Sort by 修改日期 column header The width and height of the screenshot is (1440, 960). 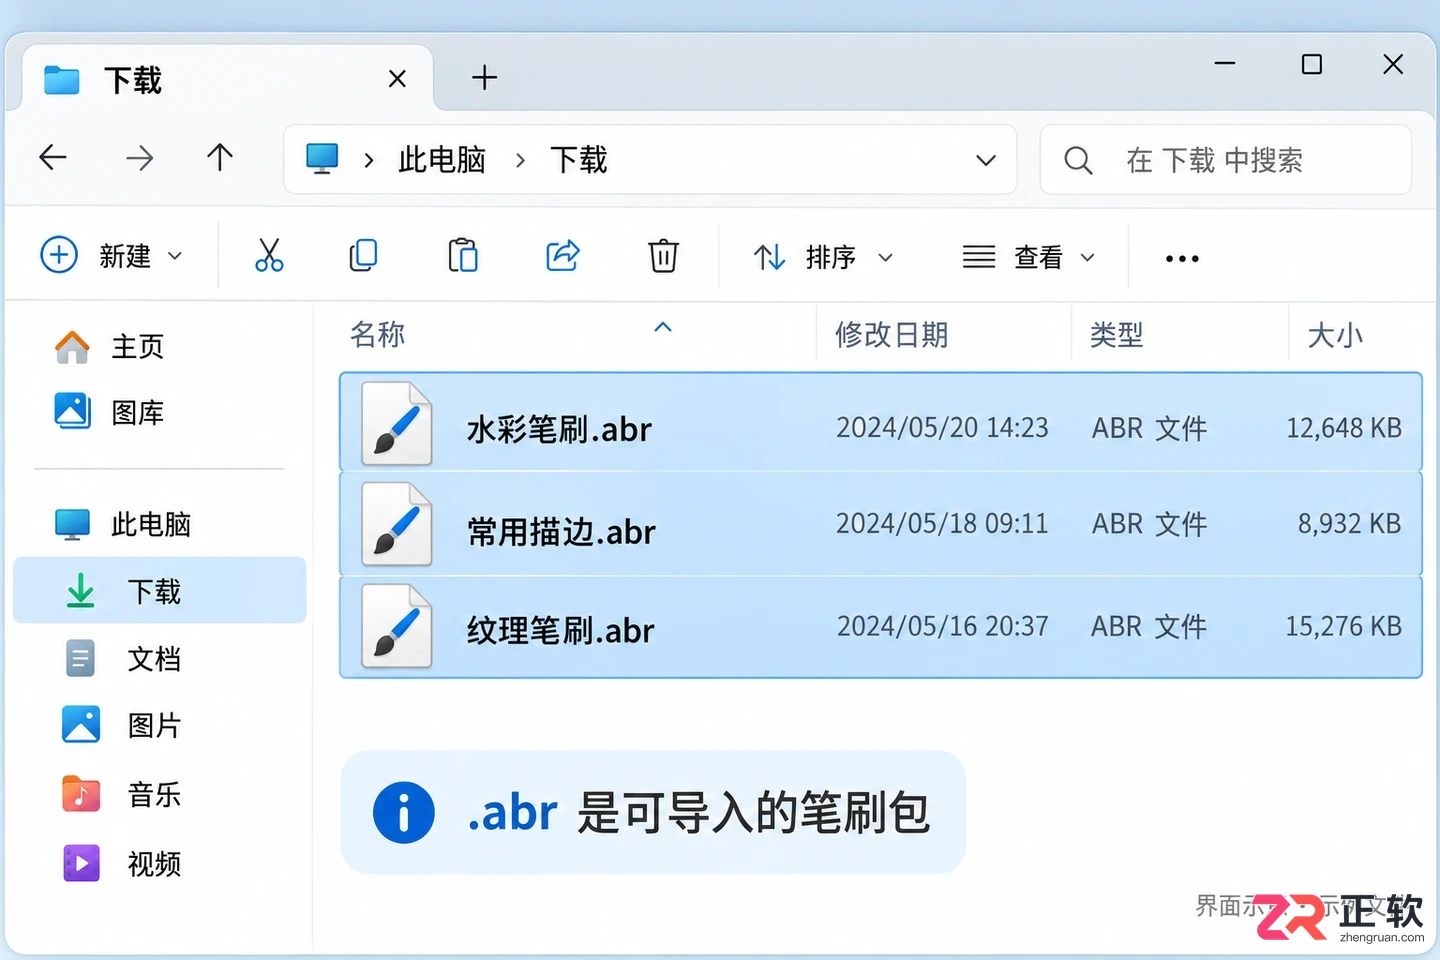(x=891, y=334)
